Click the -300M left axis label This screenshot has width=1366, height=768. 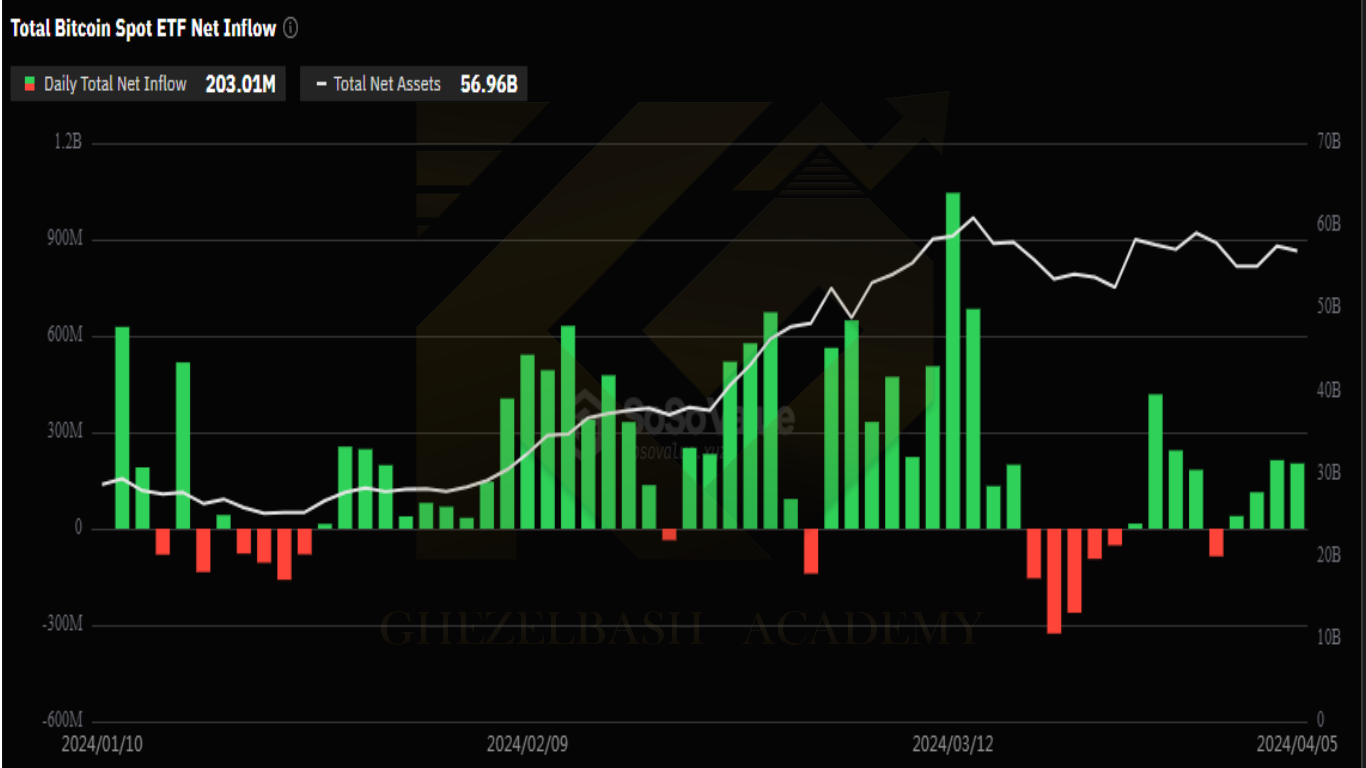coord(62,625)
